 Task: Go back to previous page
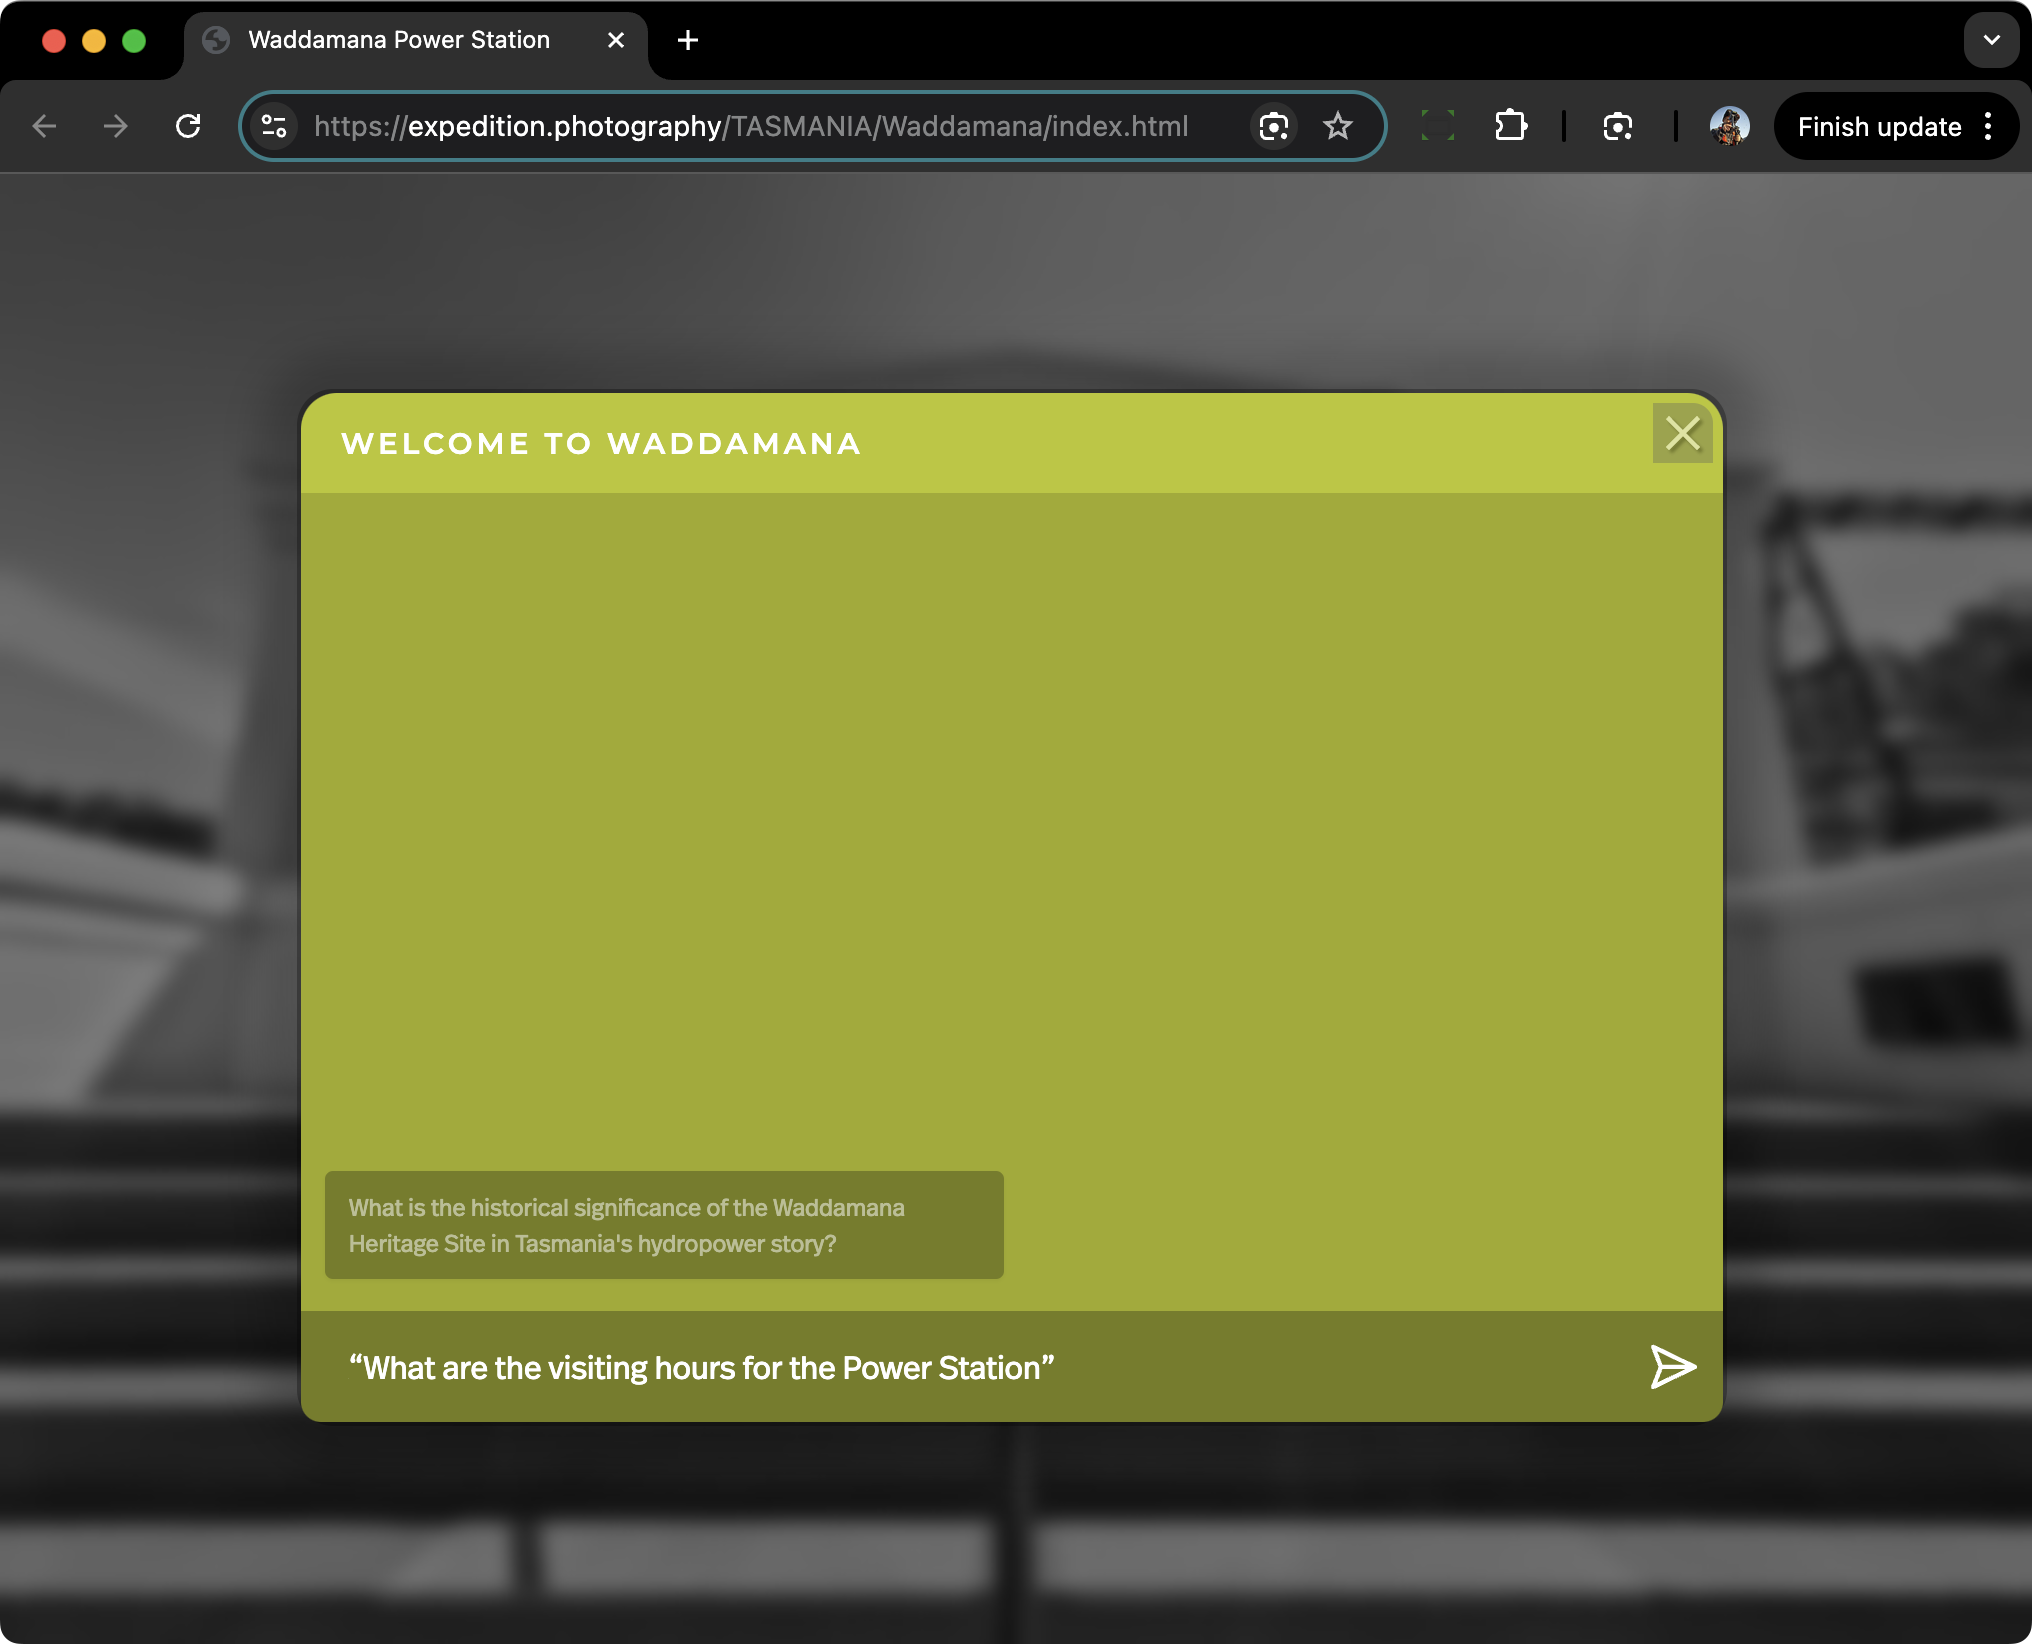[x=44, y=126]
